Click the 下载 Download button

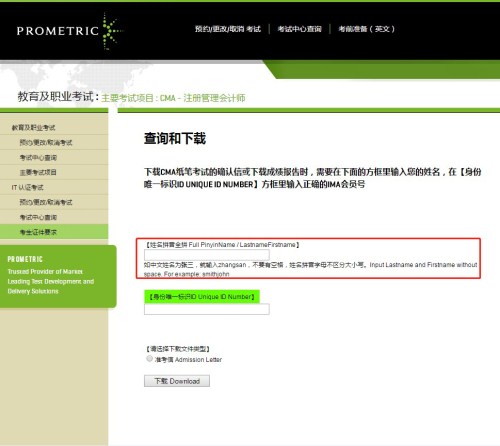tap(177, 381)
